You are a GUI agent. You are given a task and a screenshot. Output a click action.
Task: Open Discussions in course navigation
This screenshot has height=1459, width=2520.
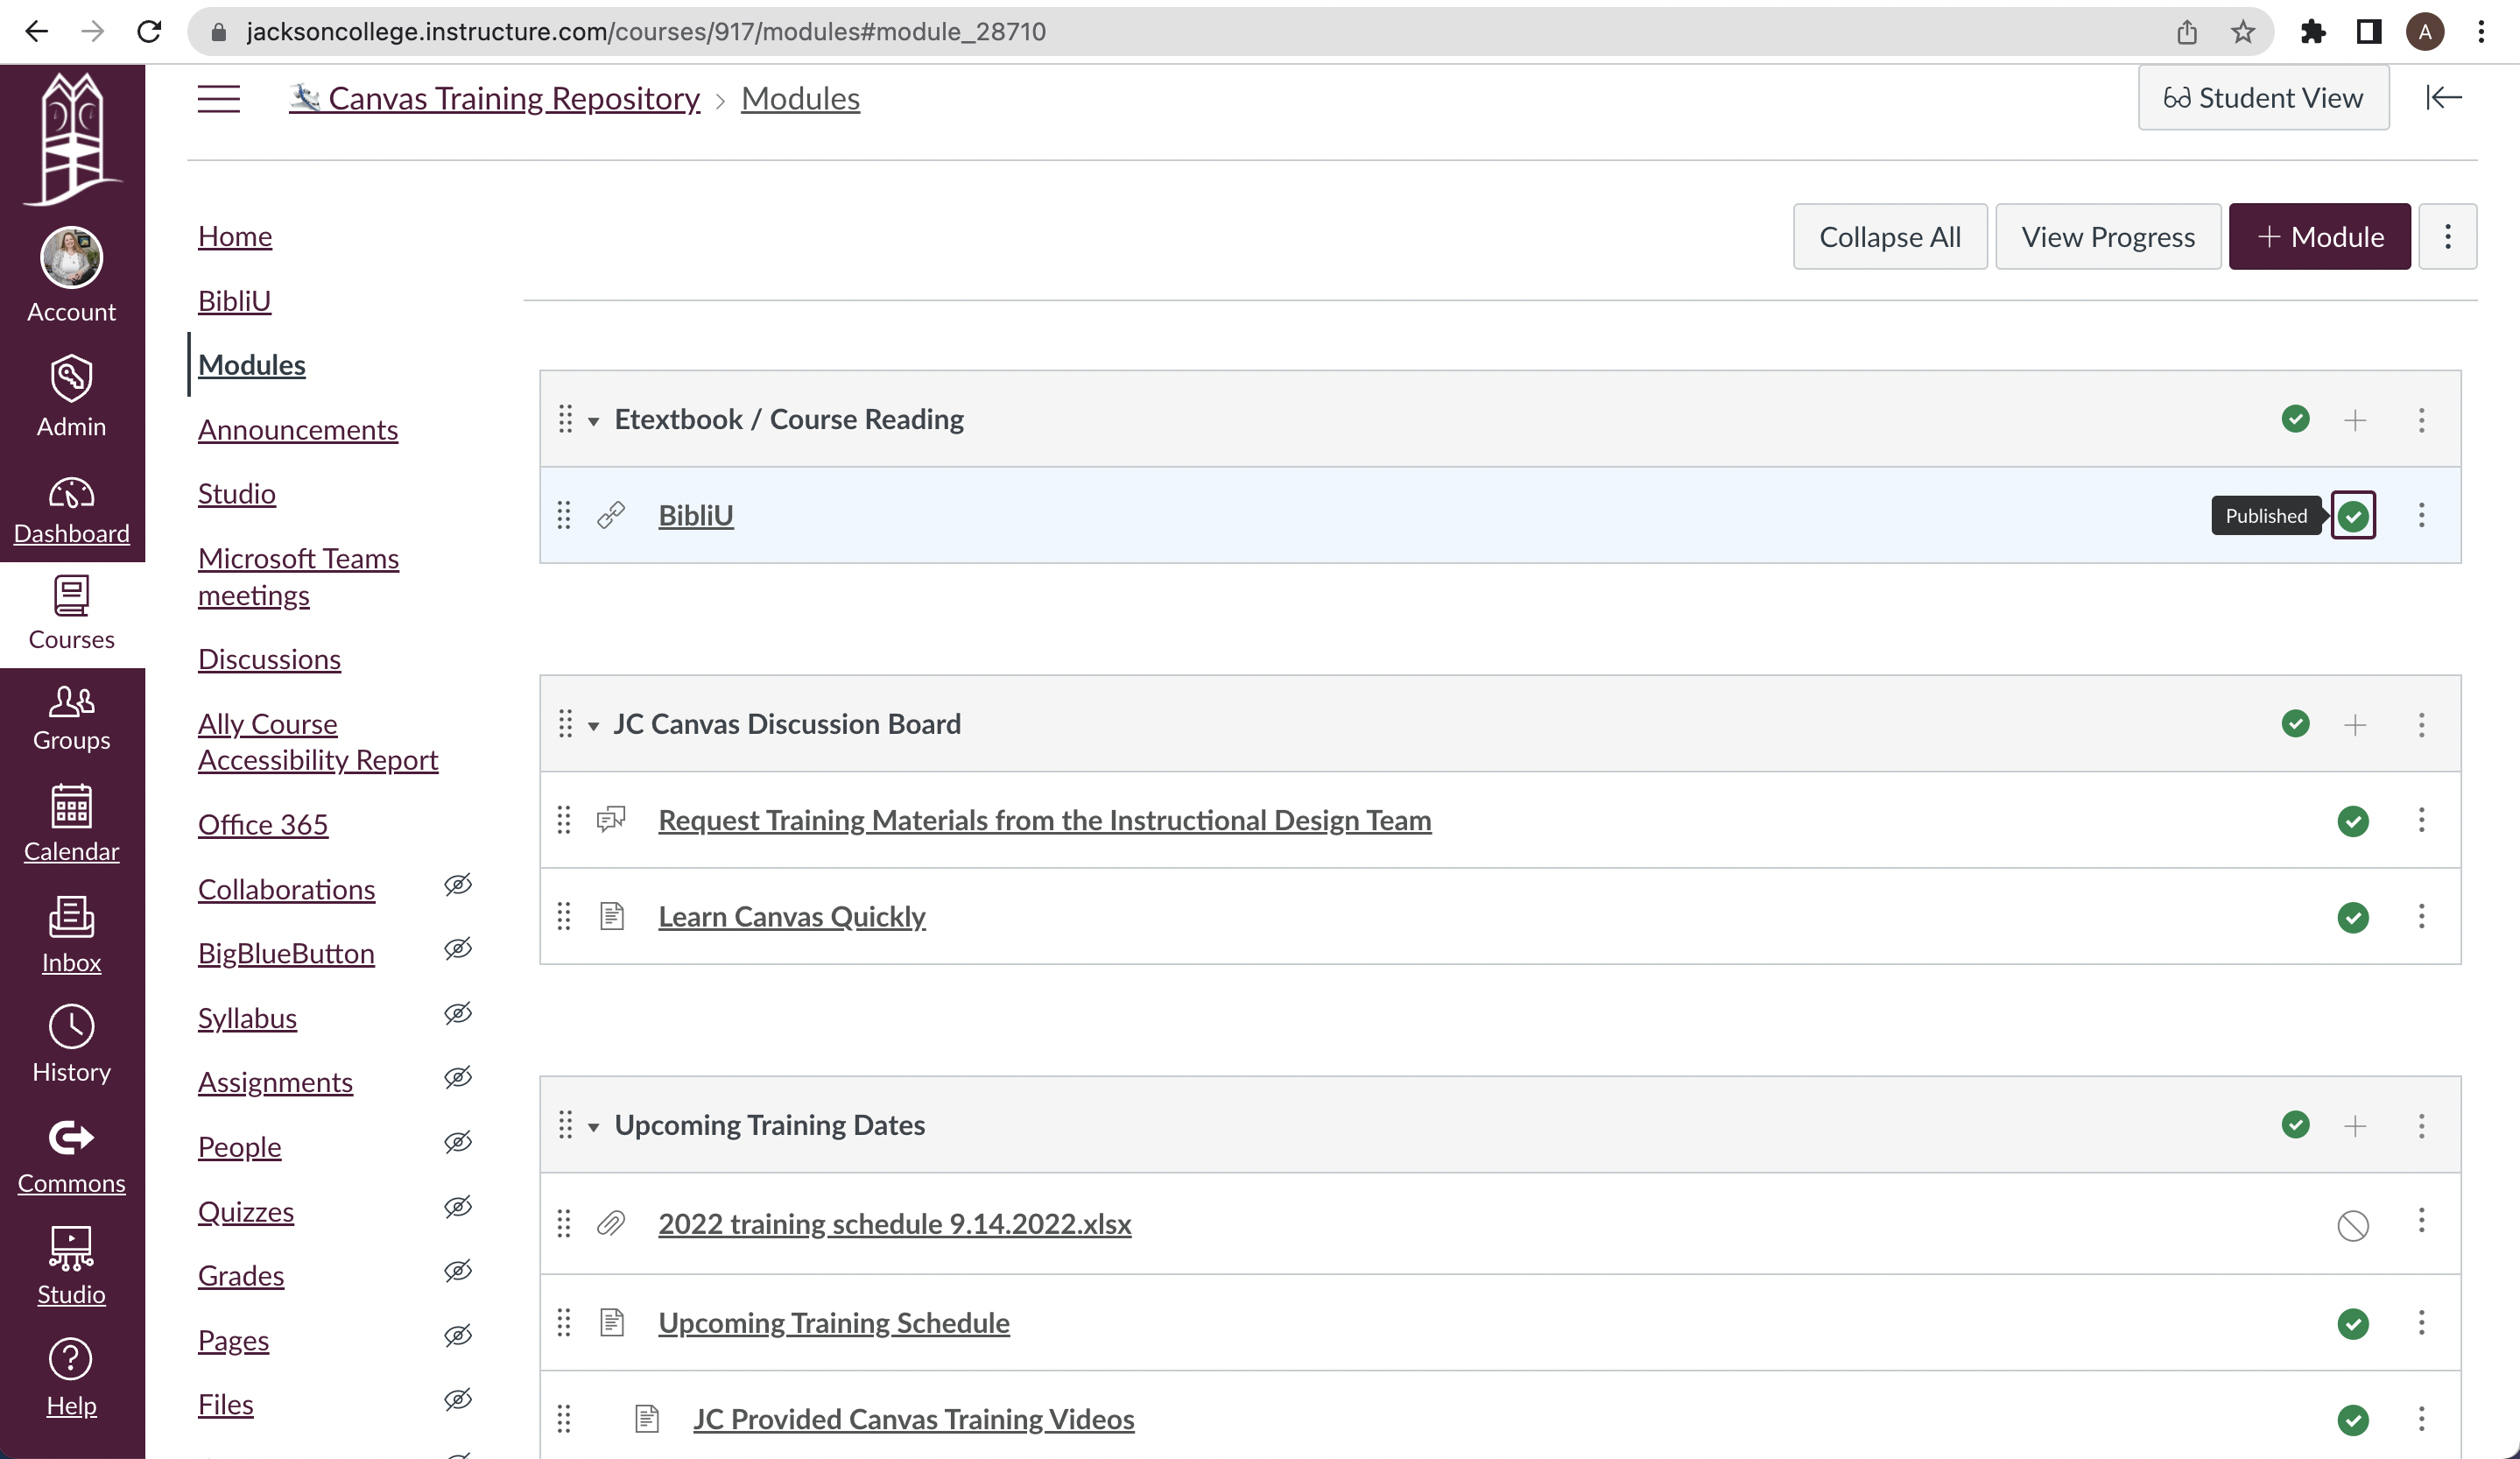[269, 659]
